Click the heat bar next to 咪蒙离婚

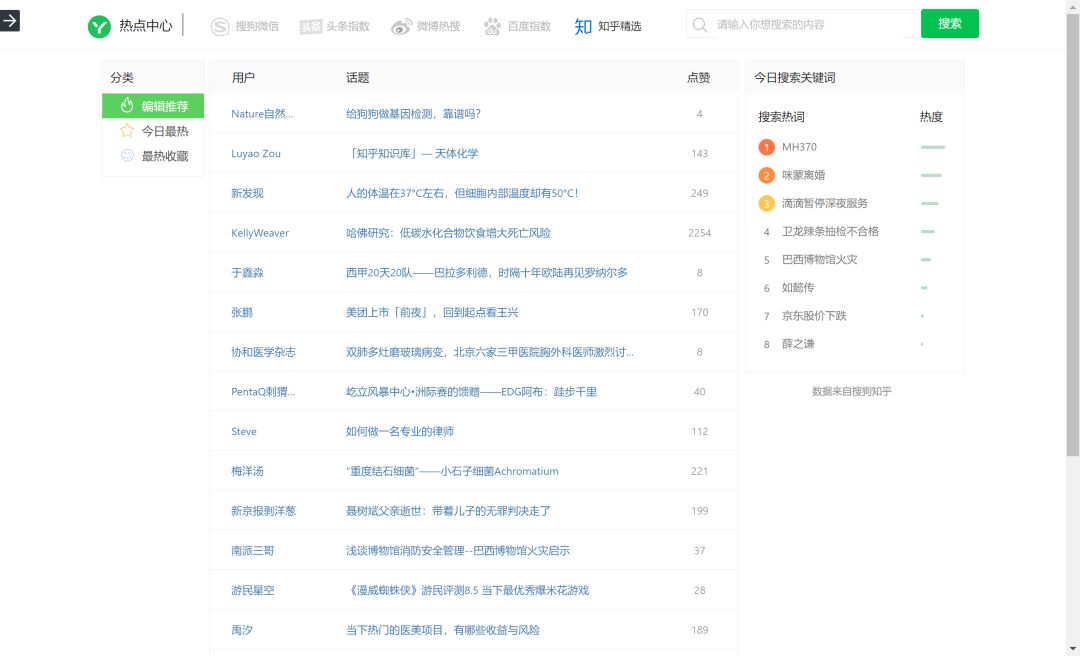(931, 175)
